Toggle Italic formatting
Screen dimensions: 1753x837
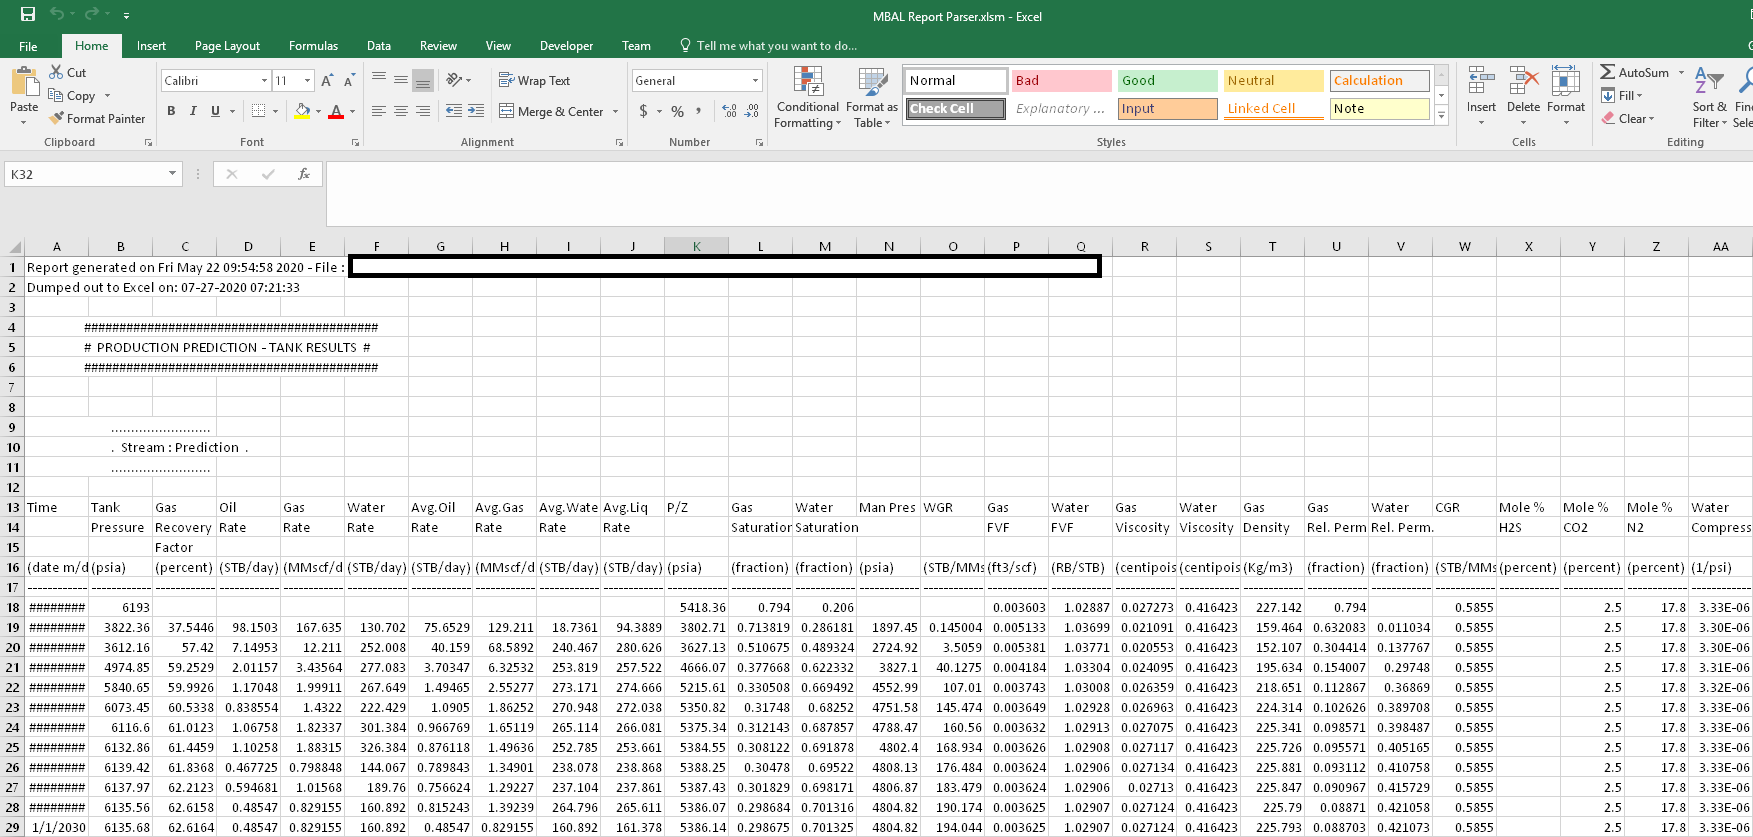193,111
